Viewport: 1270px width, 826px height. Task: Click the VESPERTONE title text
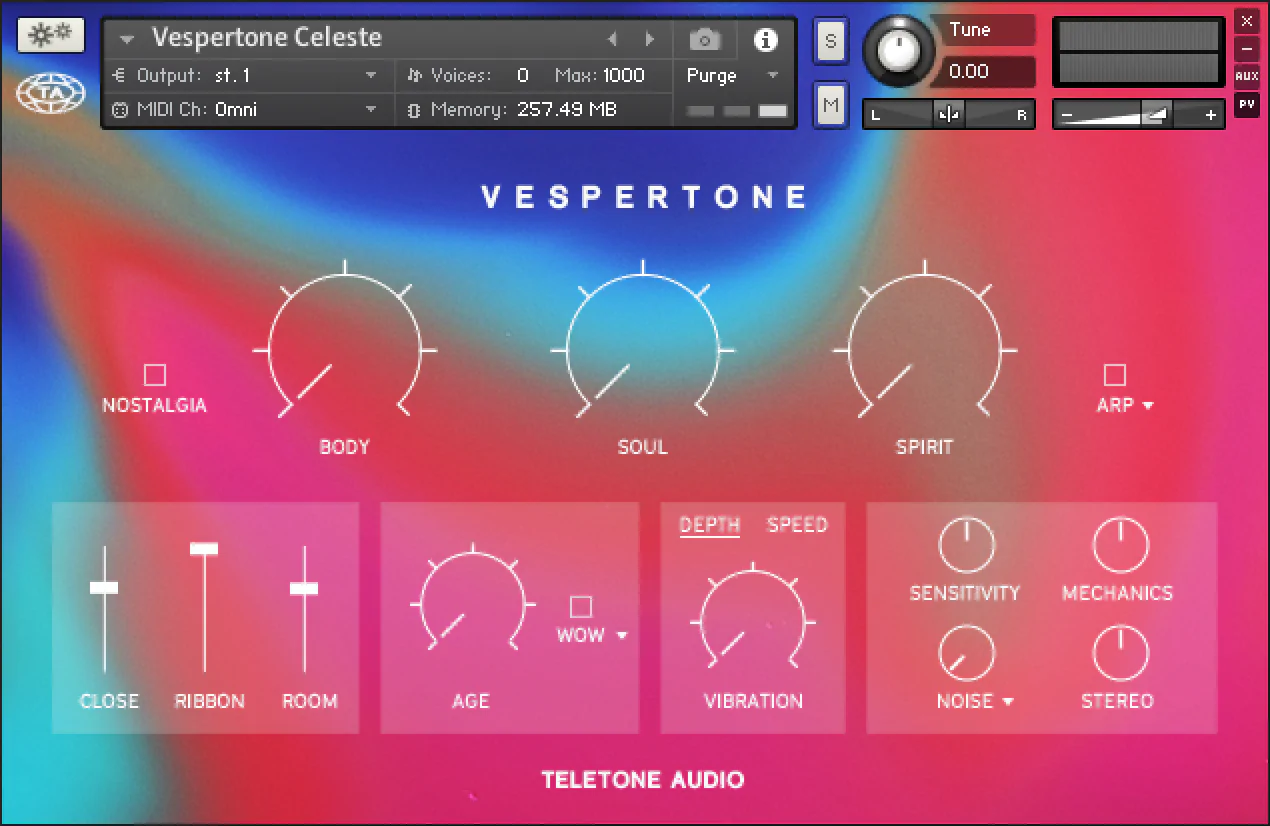tap(644, 197)
